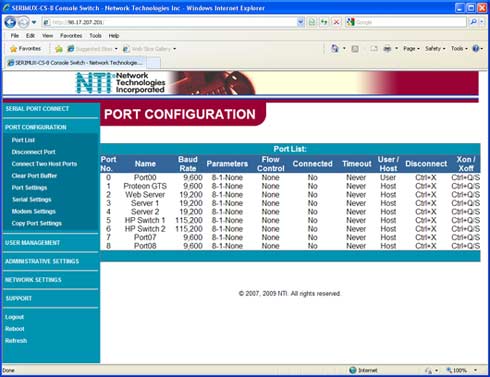Click the HP Switch 2 port name
The width and height of the screenshot is (490, 377).
[x=145, y=229]
